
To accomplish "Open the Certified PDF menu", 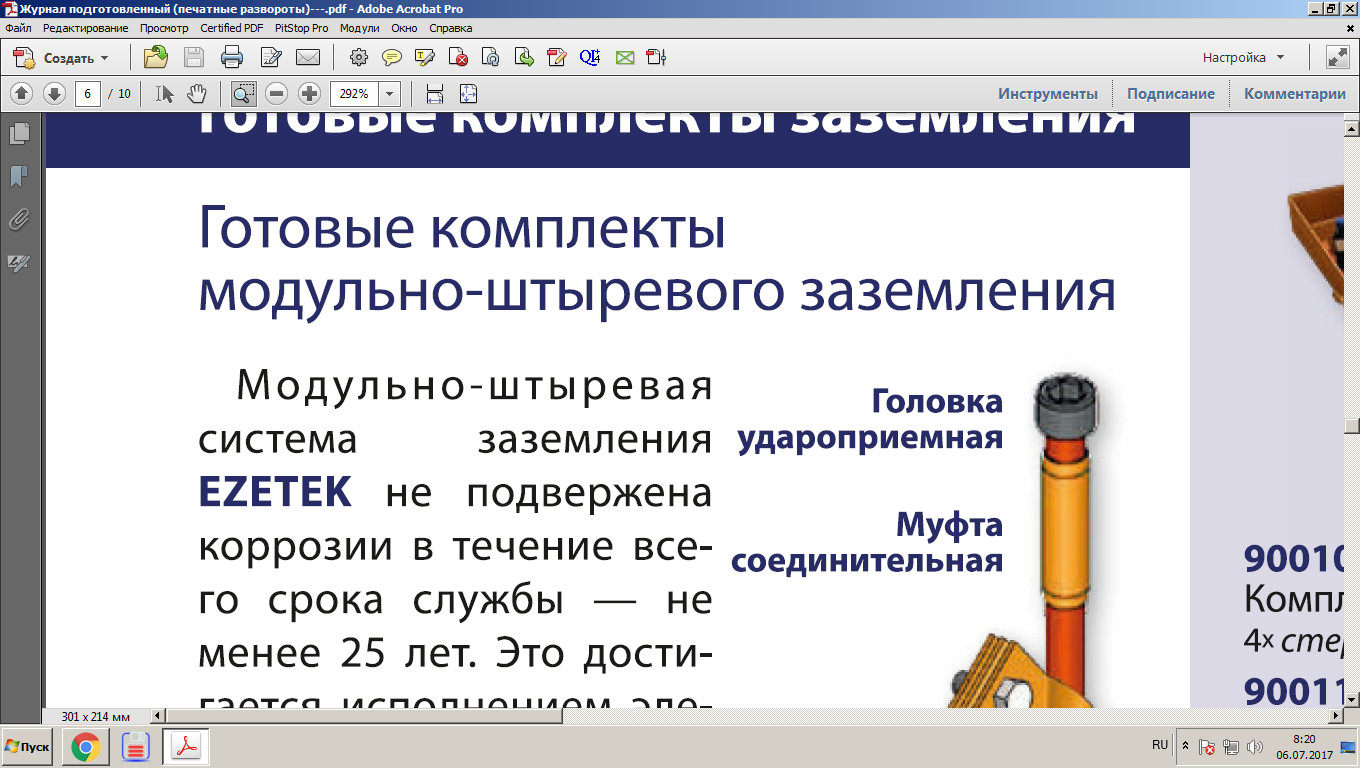I will tap(231, 28).
